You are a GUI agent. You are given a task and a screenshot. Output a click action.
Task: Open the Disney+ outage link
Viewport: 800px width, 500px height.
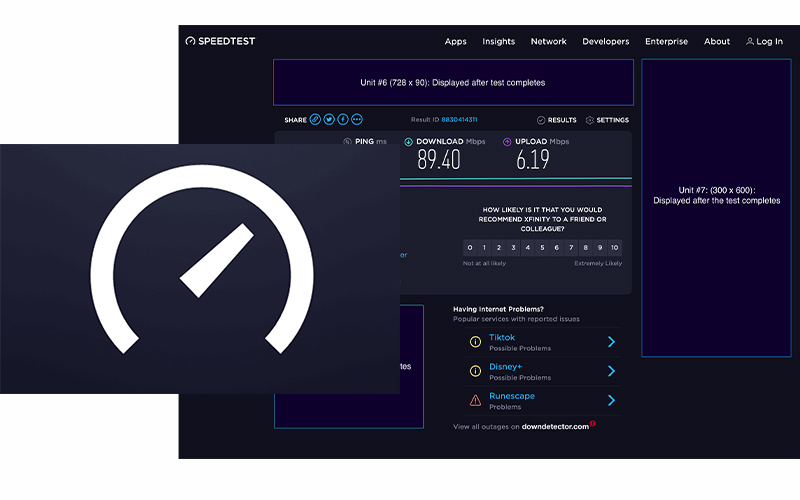pos(505,366)
